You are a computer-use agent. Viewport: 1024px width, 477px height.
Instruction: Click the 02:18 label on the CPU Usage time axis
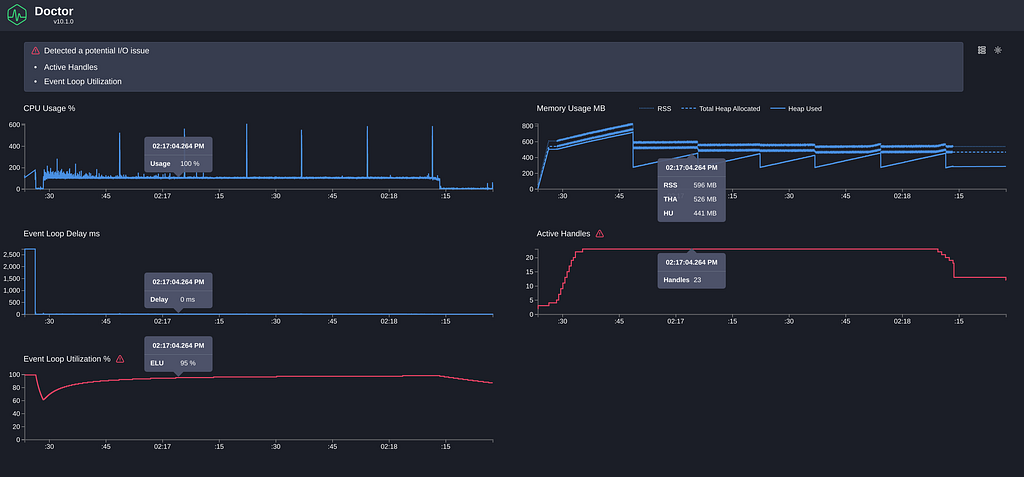389,195
